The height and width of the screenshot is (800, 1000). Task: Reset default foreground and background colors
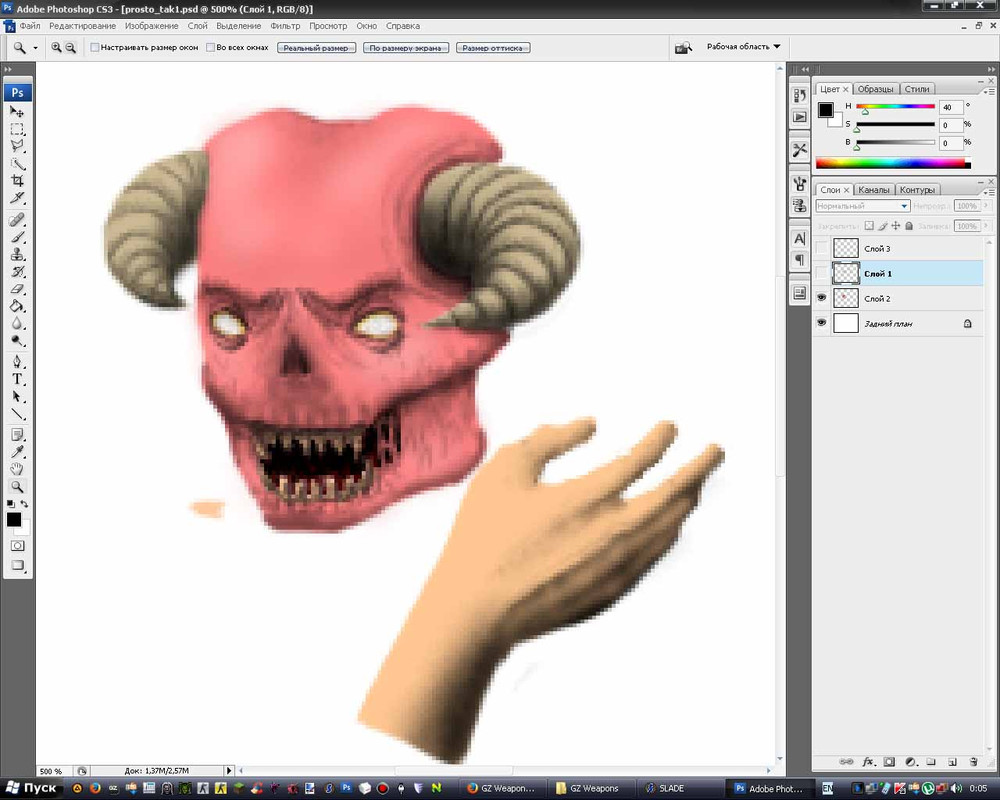click(10, 504)
